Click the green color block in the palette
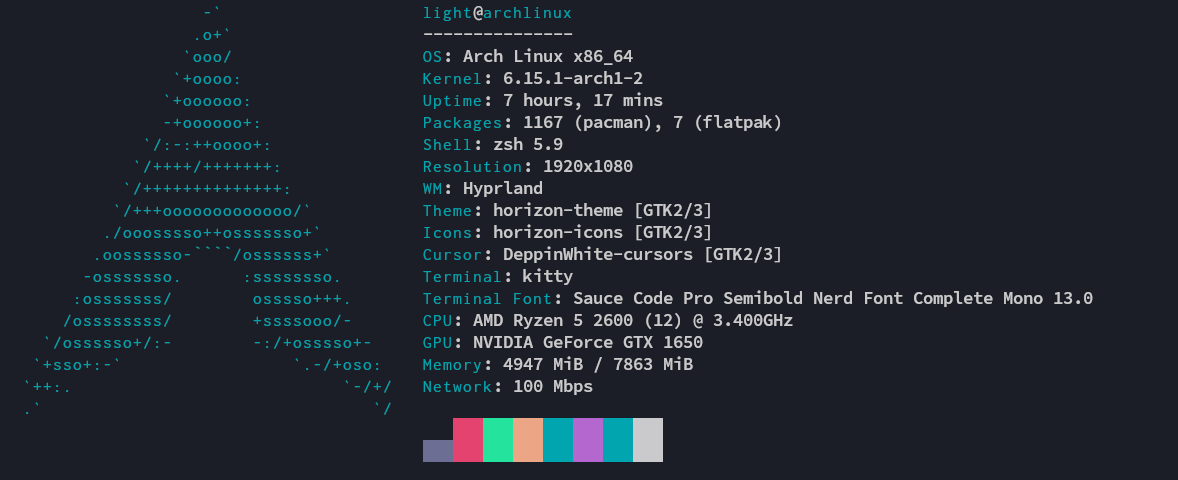The width and height of the screenshot is (1178, 480). coord(498,439)
